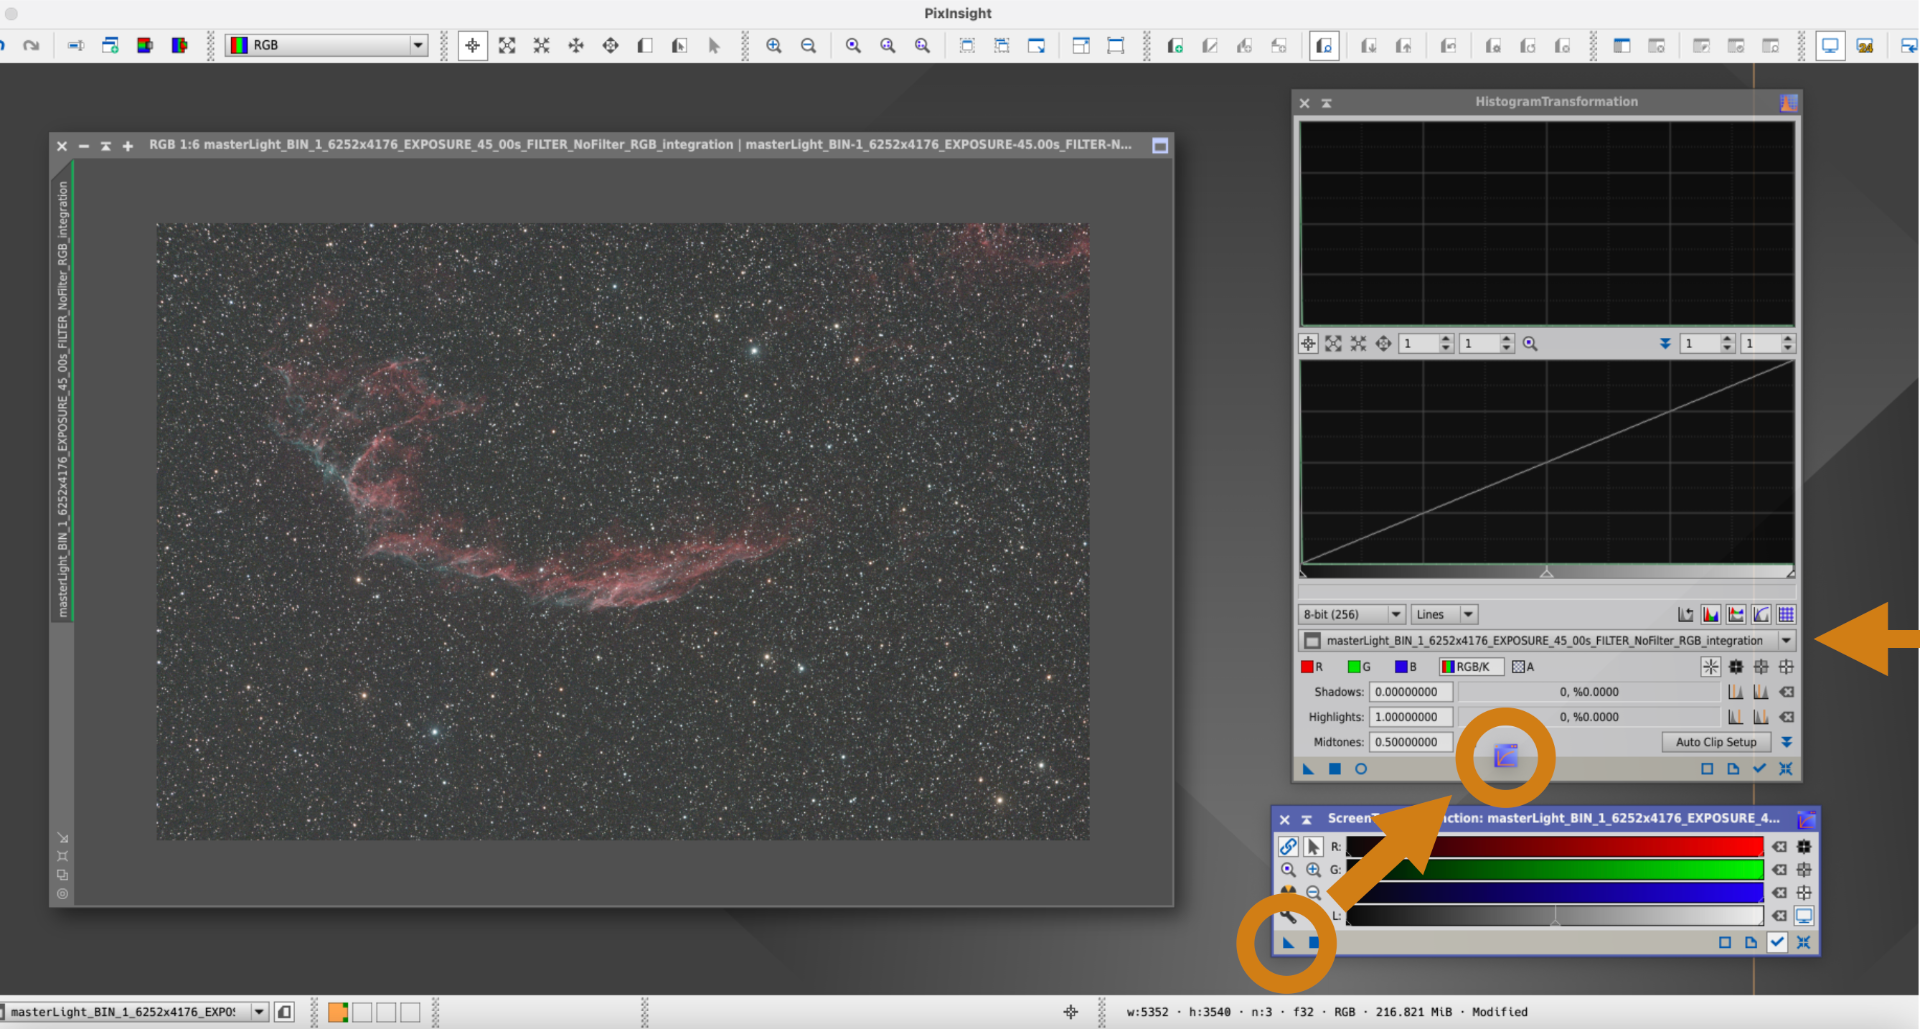Viewport: 1920px width, 1029px height.
Task: Click crosshair icon in bottom status bar
Action: tap(1071, 1012)
